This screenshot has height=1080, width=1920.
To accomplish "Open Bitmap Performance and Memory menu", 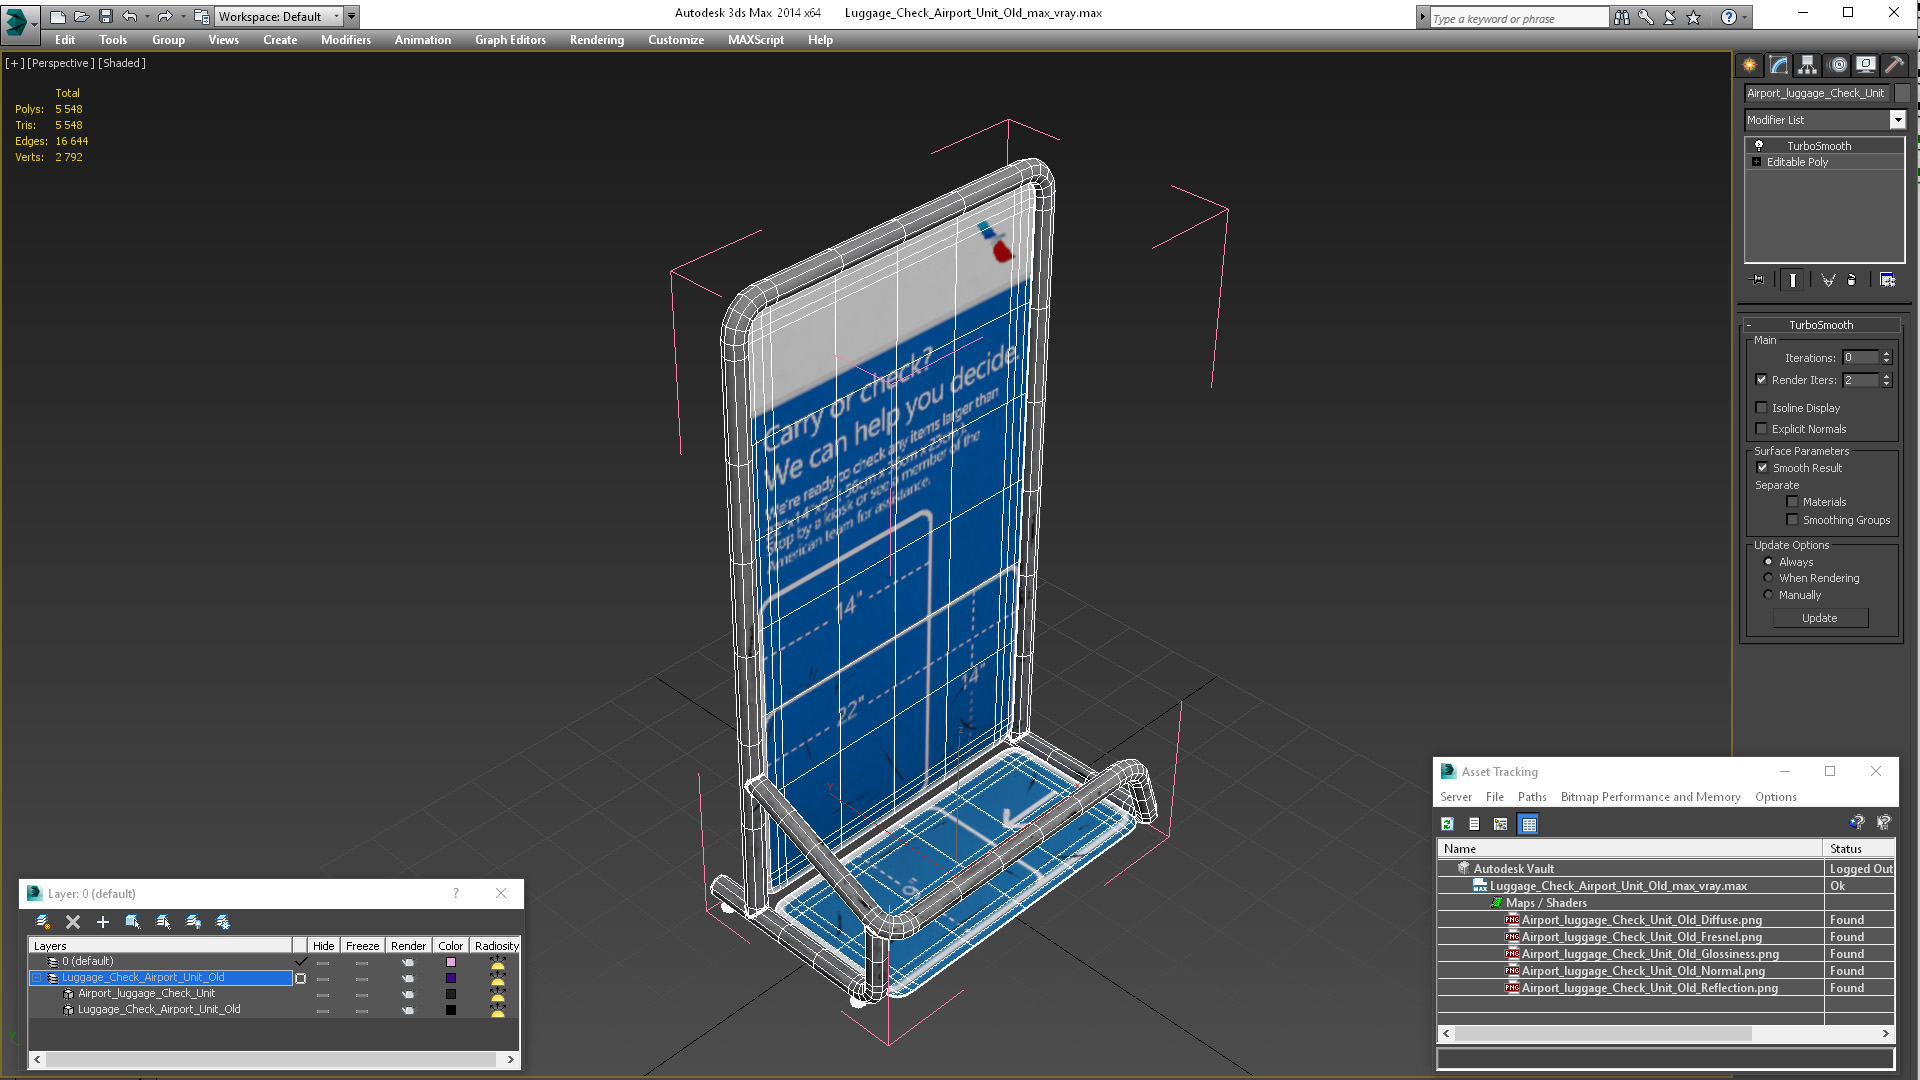I will click(1650, 797).
